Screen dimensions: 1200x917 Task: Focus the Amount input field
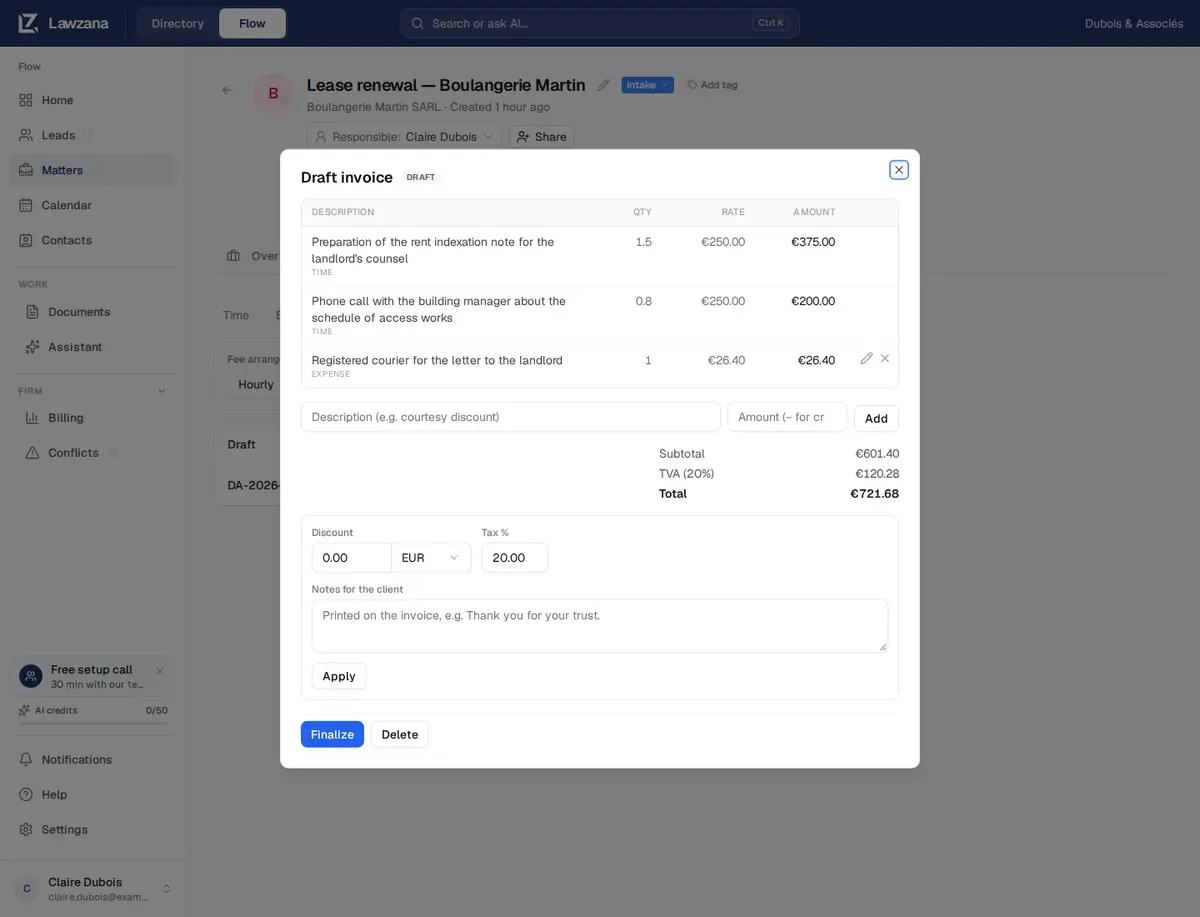coord(787,417)
